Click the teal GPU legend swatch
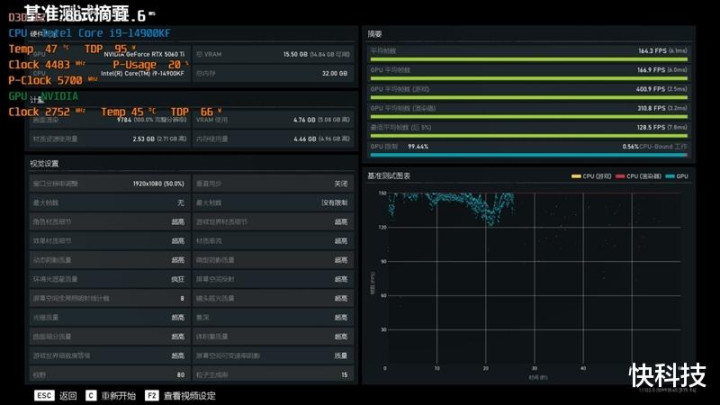 tap(670, 176)
